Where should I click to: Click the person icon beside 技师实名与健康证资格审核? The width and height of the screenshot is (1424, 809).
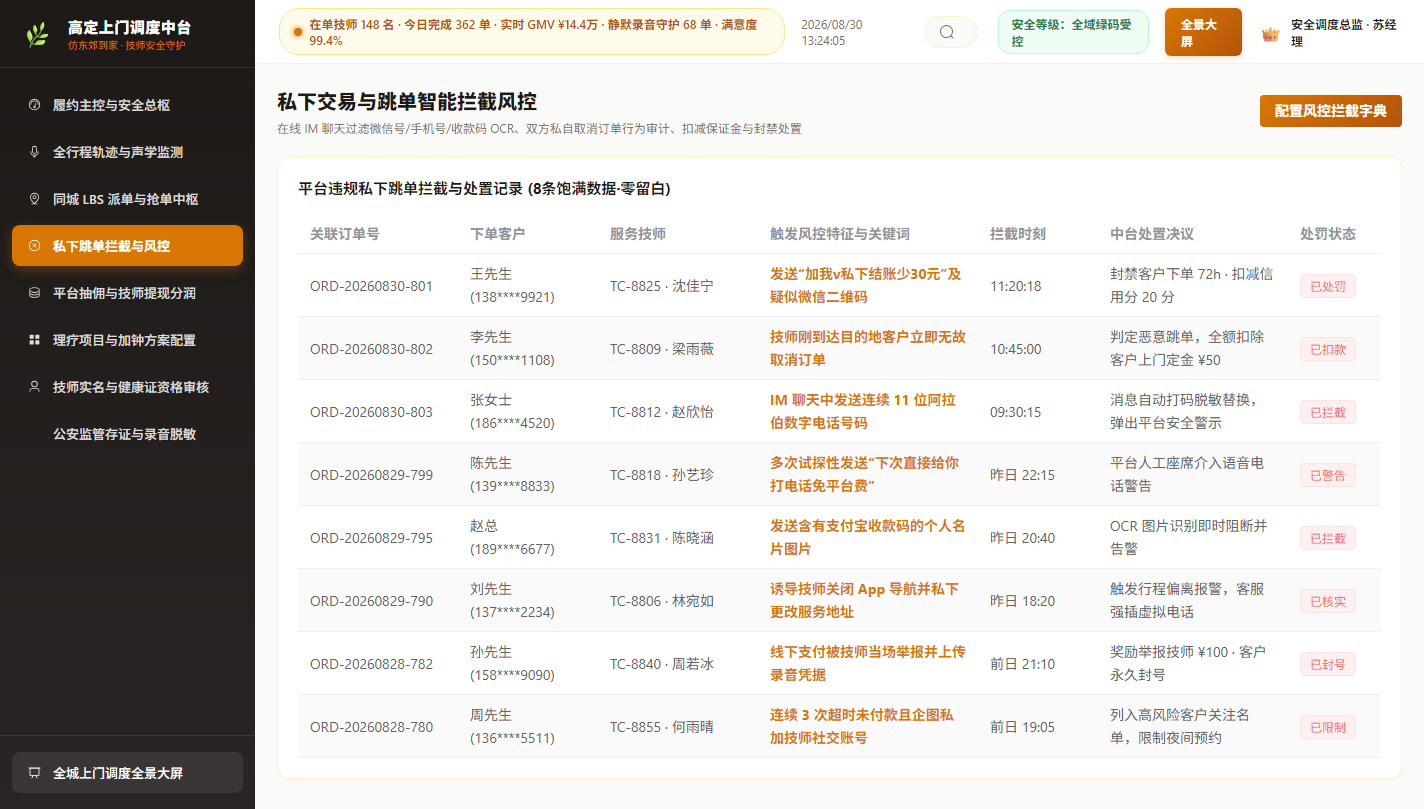(34, 387)
